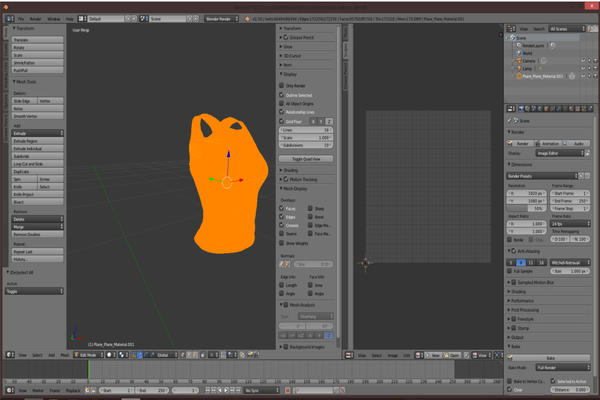Viewport: 600px width, 400px height.
Task: Open the Texture properties tab icon
Action: [x=578, y=109]
